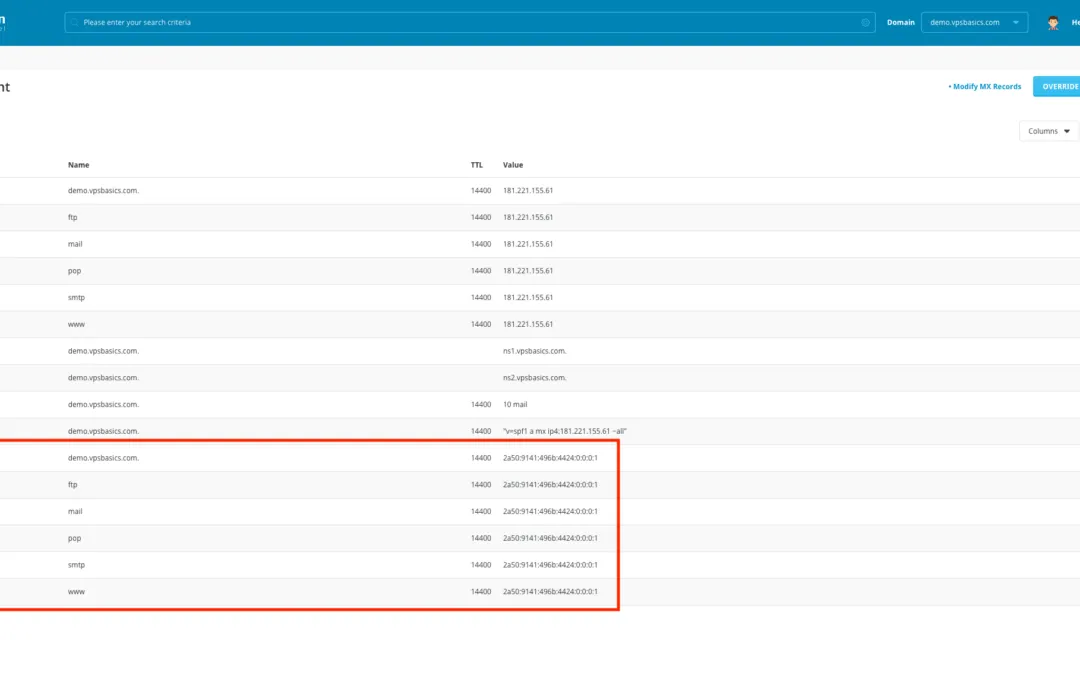The image size is (1080, 675).
Task: Click the dropdown arrow on the domain selector
Action: click(1016, 21)
